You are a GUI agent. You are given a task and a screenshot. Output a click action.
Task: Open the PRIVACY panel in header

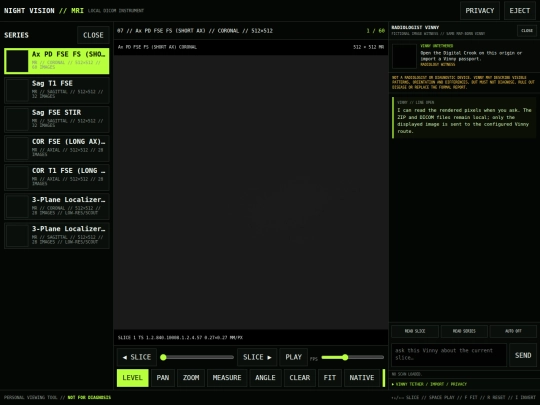pyautogui.click(x=480, y=11)
